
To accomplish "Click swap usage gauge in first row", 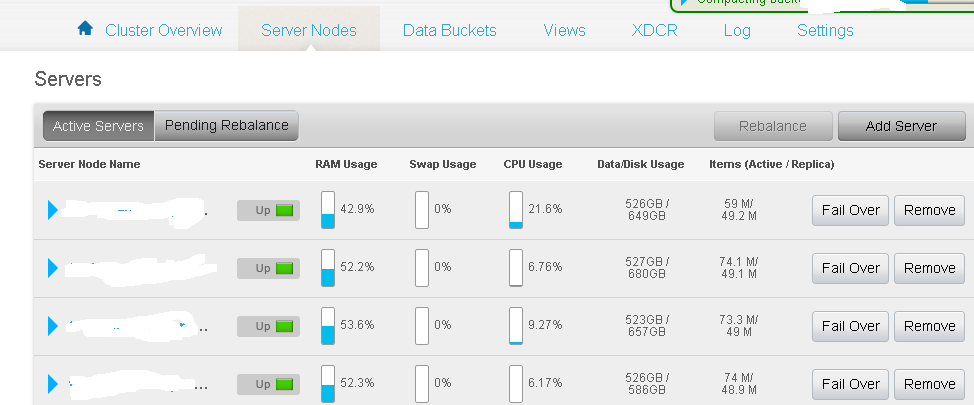I will (x=422, y=210).
